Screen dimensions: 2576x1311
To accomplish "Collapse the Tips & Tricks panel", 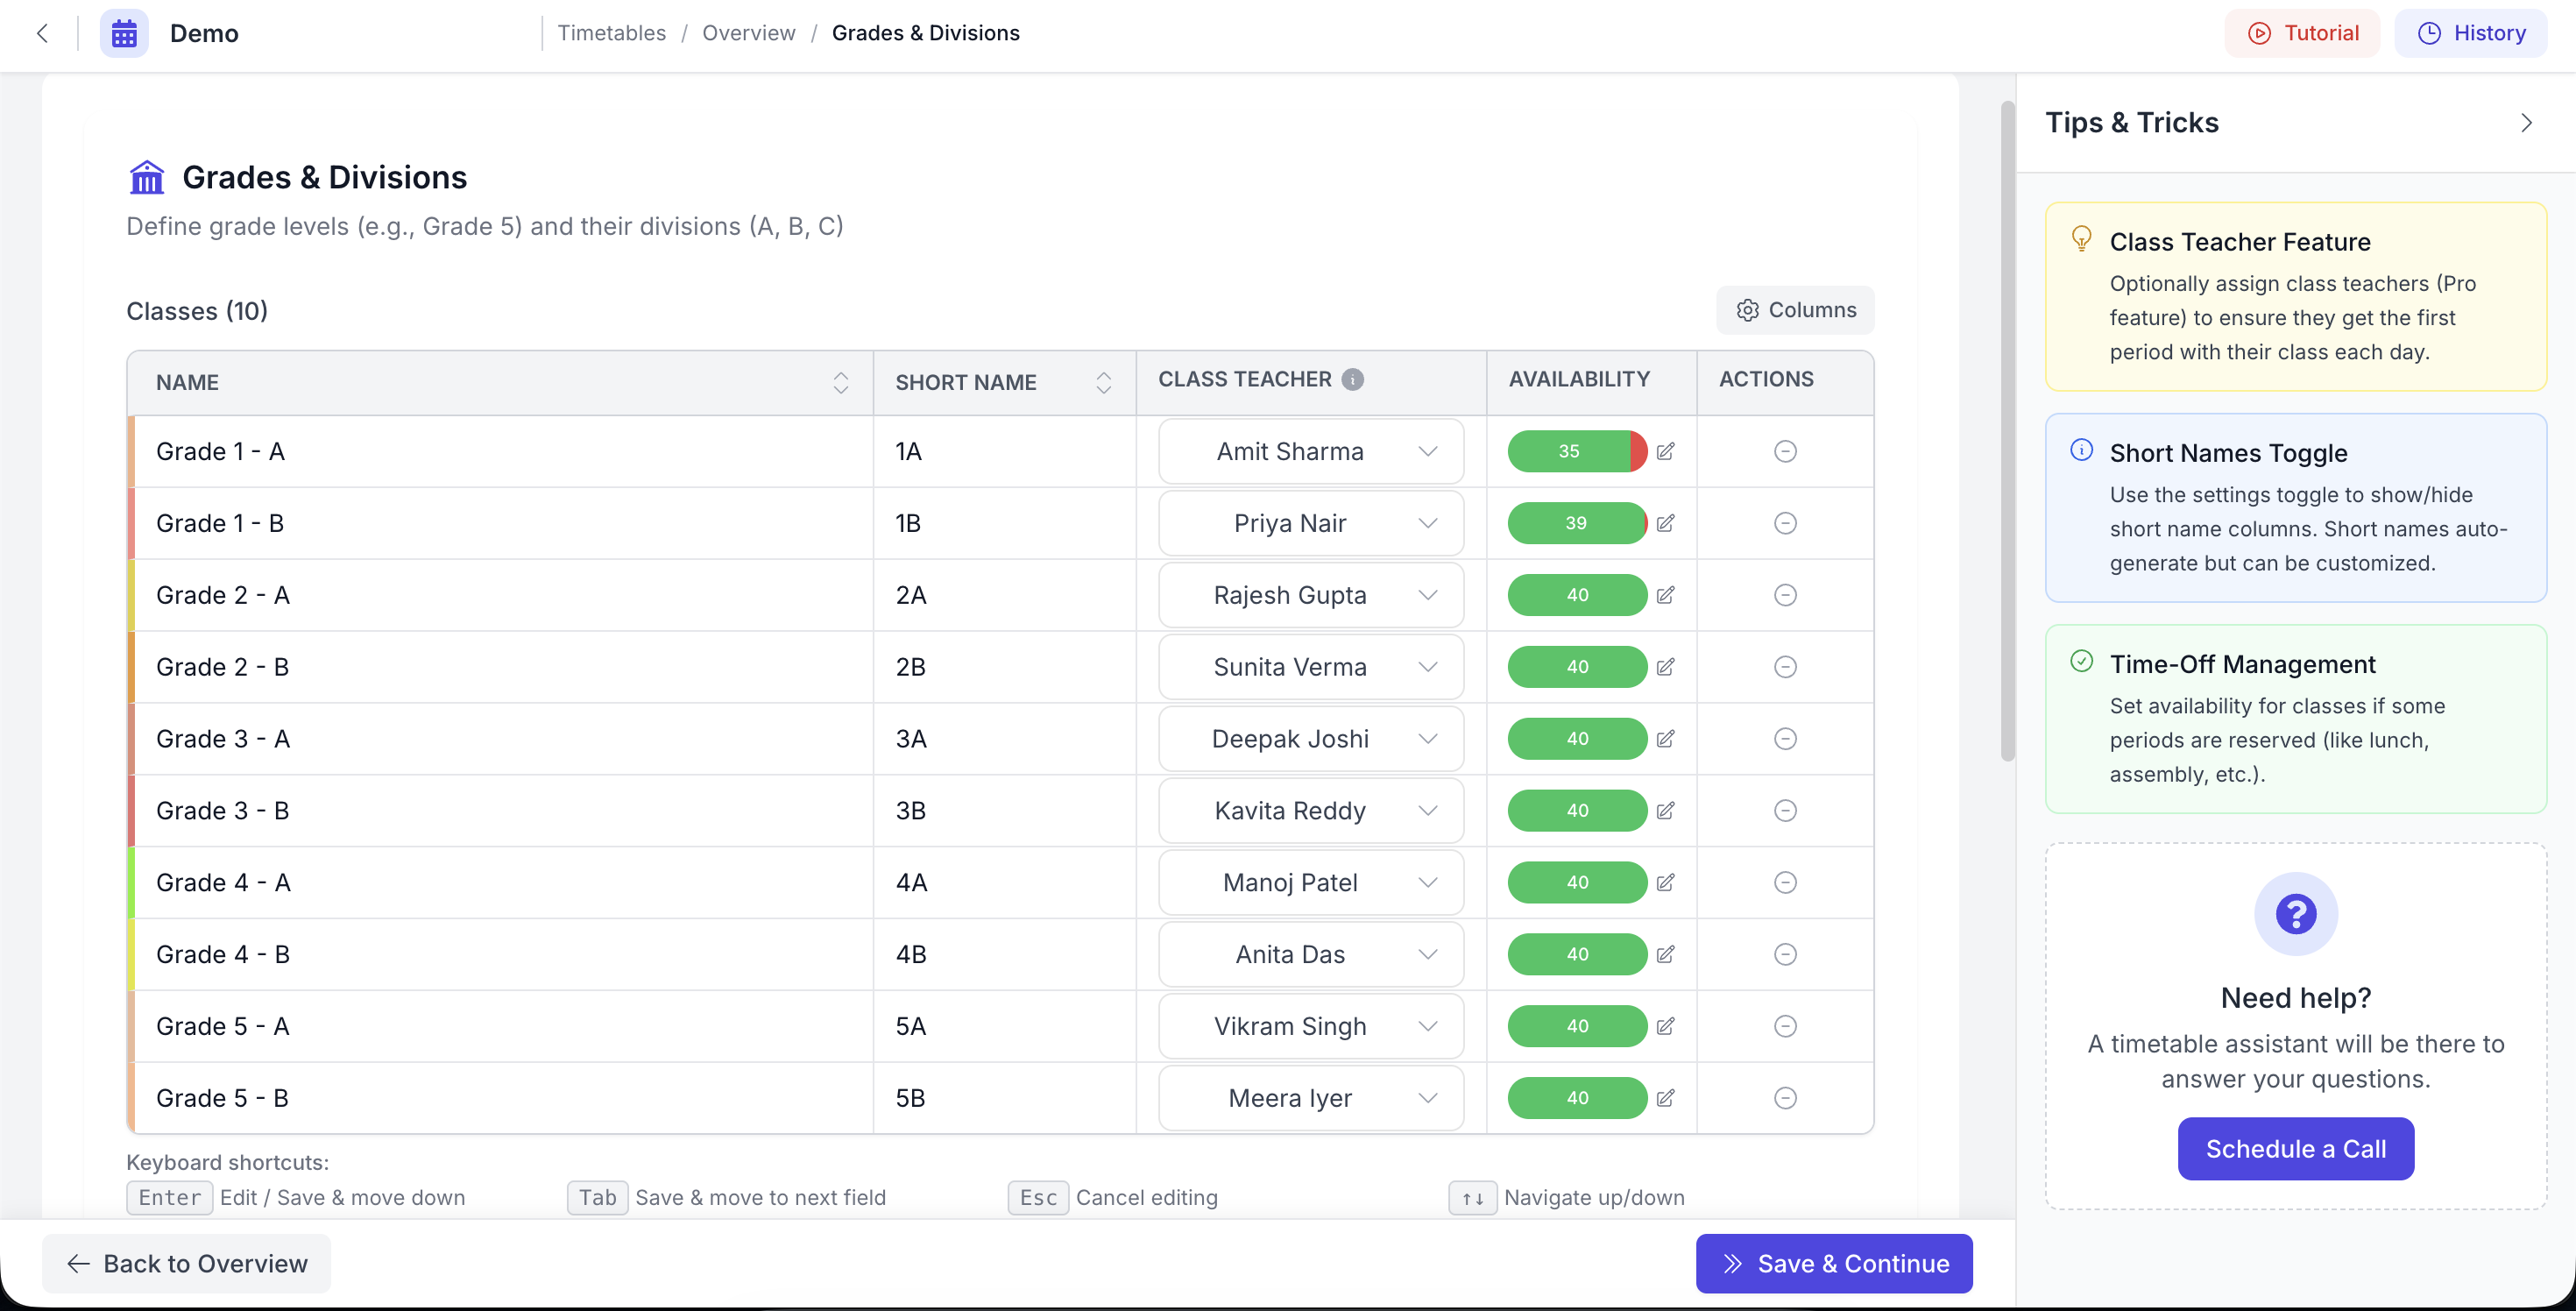I will pos(2526,122).
